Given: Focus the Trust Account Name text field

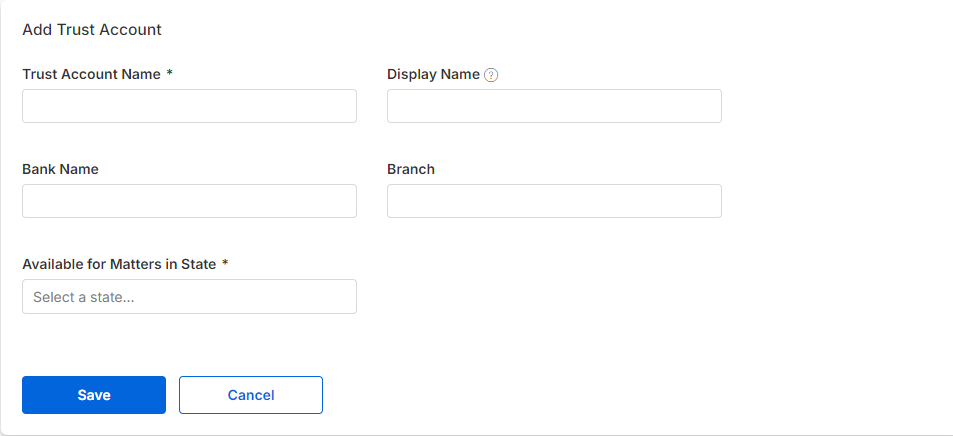Looking at the screenshot, I should coord(190,106).
